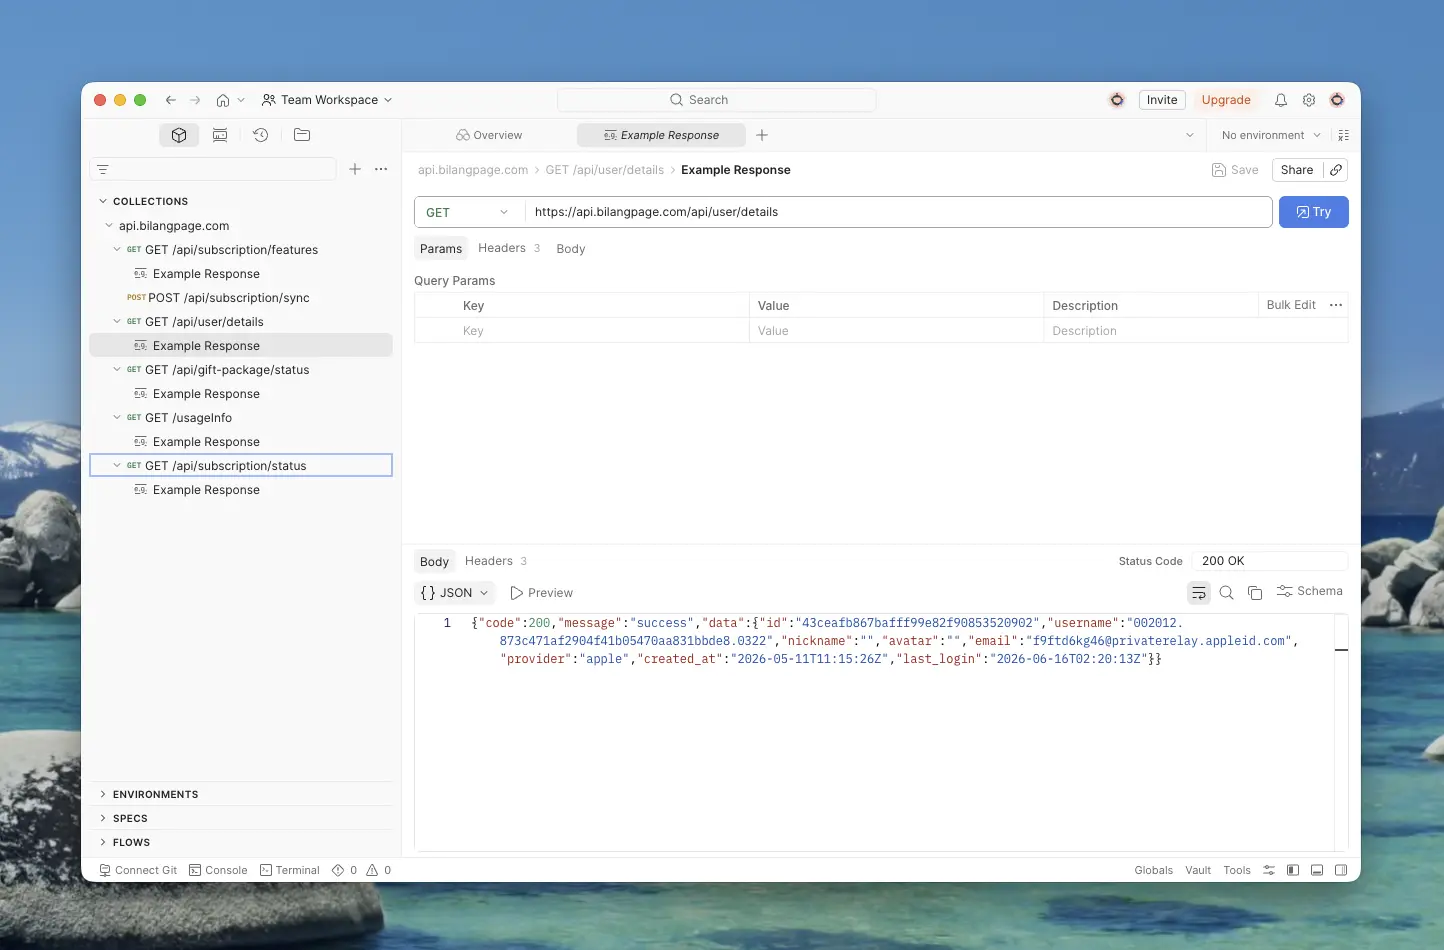Open query params more options ellipsis
Screen dimensions: 1444x950
click(x=1336, y=305)
